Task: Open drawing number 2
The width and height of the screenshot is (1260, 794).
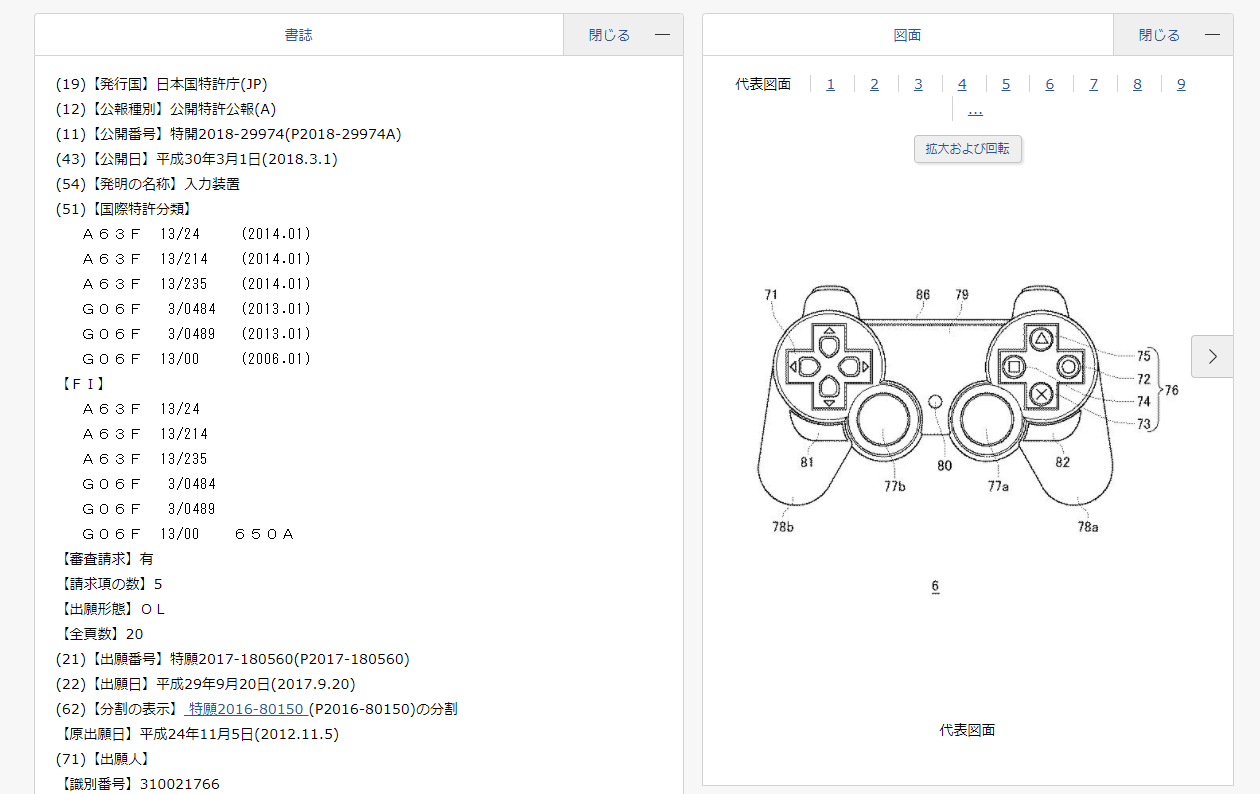Action: (874, 84)
